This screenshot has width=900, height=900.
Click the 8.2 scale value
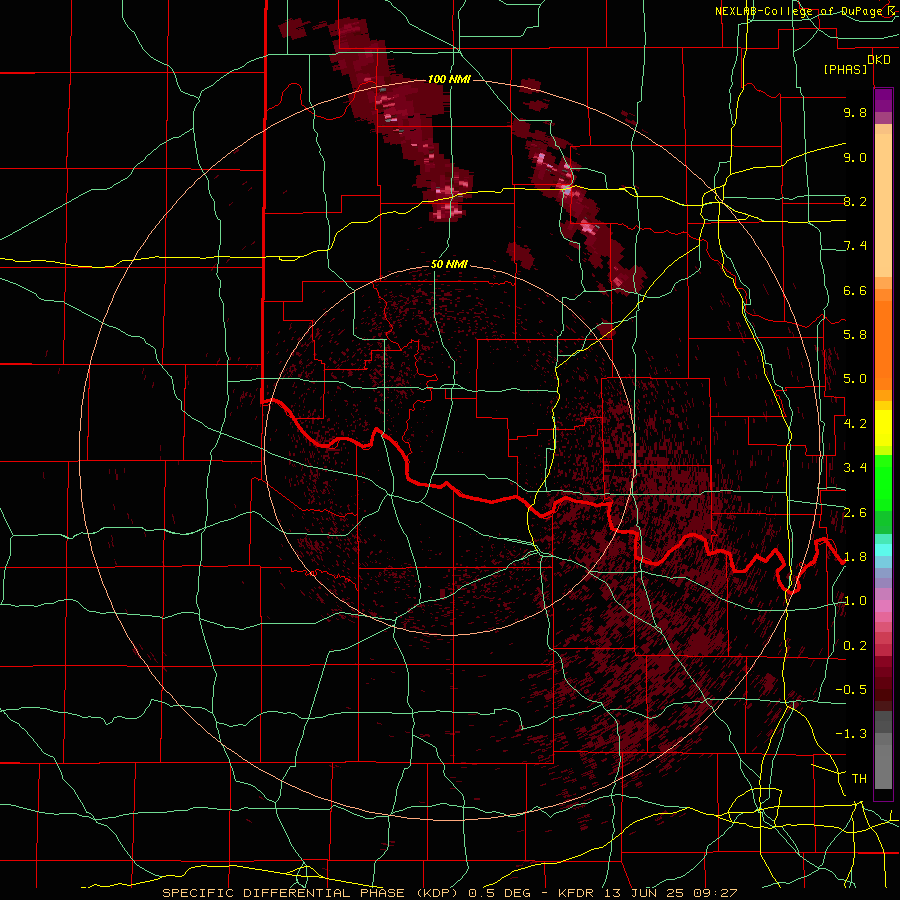click(855, 201)
